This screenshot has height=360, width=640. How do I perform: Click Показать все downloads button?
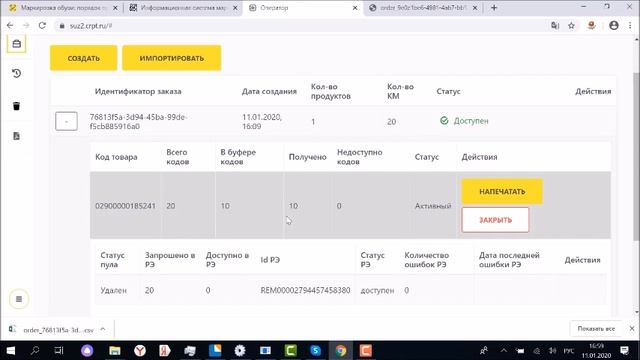point(596,329)
